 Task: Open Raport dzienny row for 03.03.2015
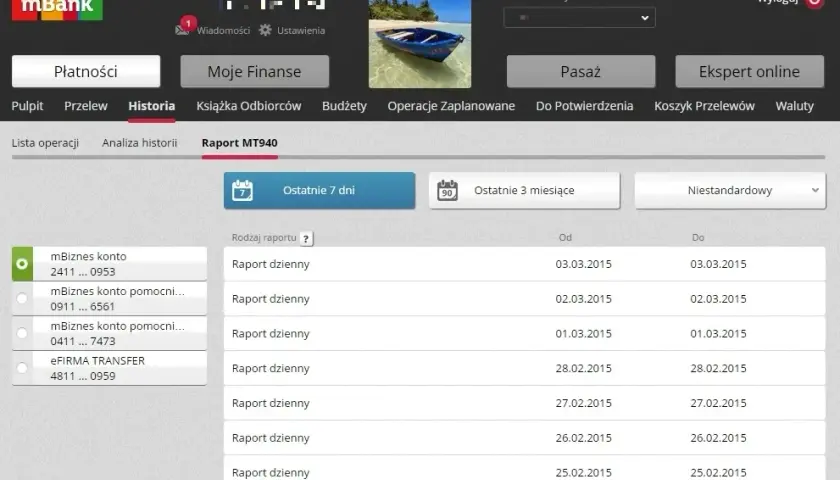click(x=524, y=264)
